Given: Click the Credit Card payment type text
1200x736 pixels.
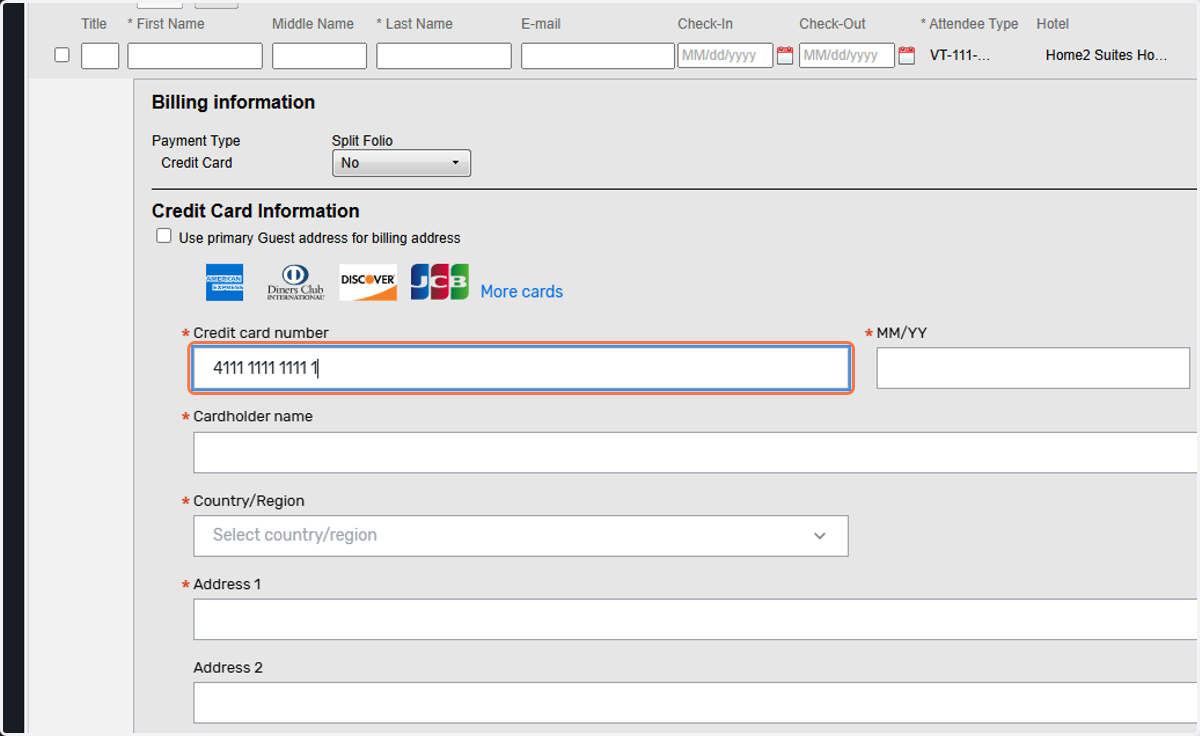Looking at the screenshot, I should (x=197, y=163).
